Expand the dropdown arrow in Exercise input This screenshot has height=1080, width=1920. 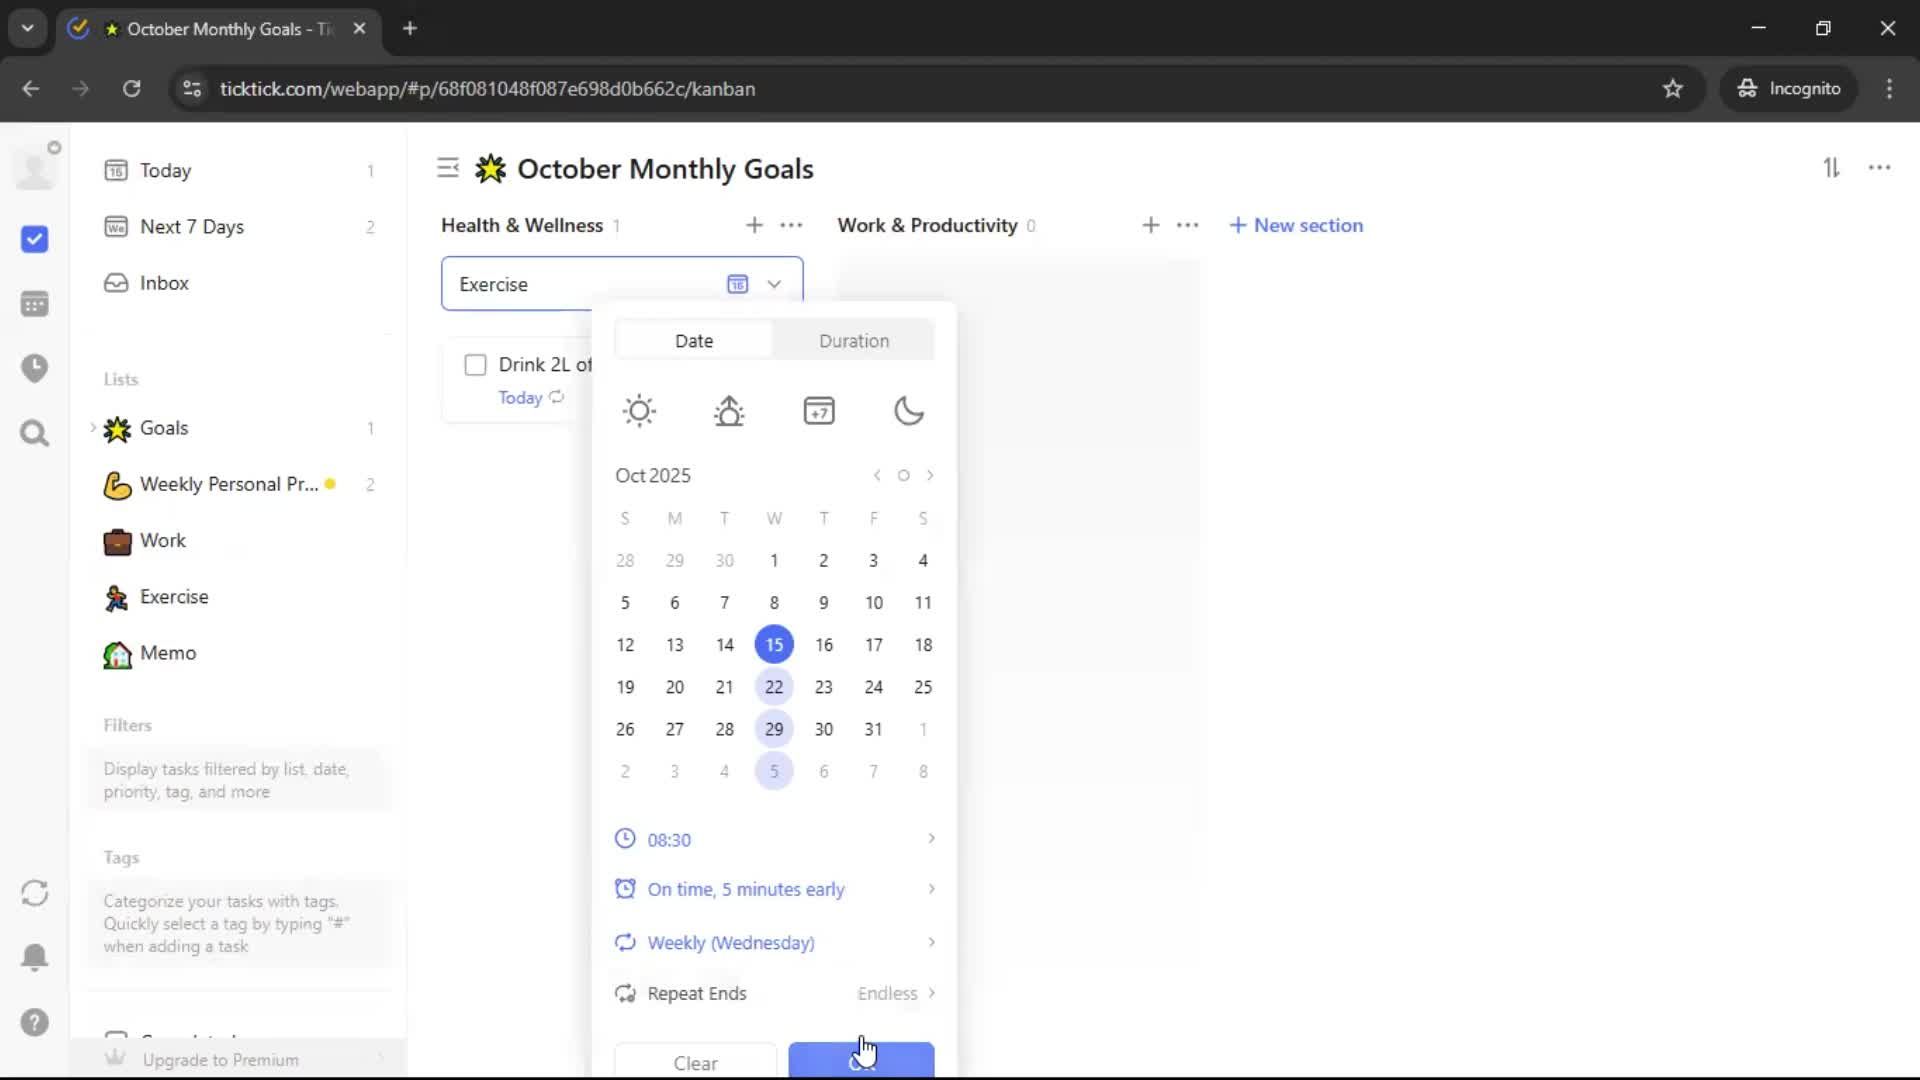coord(774,284)
